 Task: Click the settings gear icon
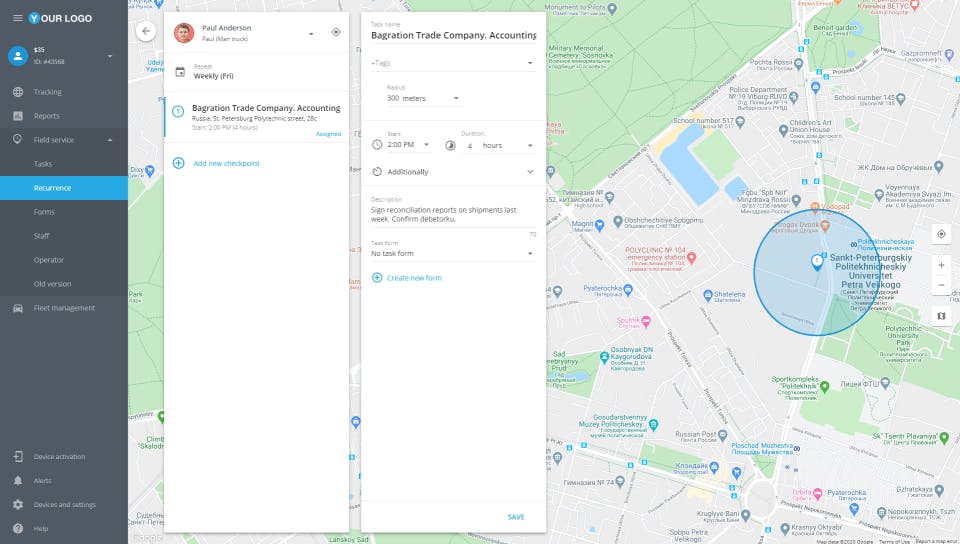[x=18, y=504]
